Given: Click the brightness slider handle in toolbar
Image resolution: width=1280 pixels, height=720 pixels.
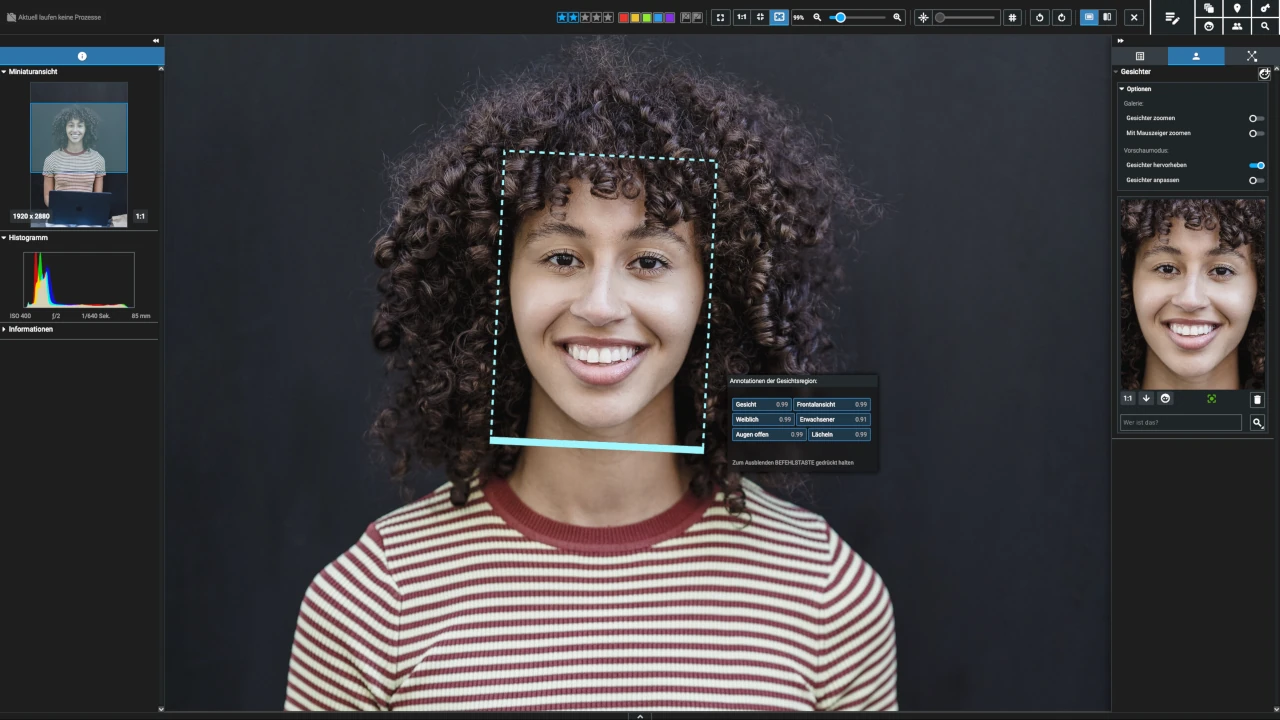Looking at the screenshot, I should [x=940, y=17].
